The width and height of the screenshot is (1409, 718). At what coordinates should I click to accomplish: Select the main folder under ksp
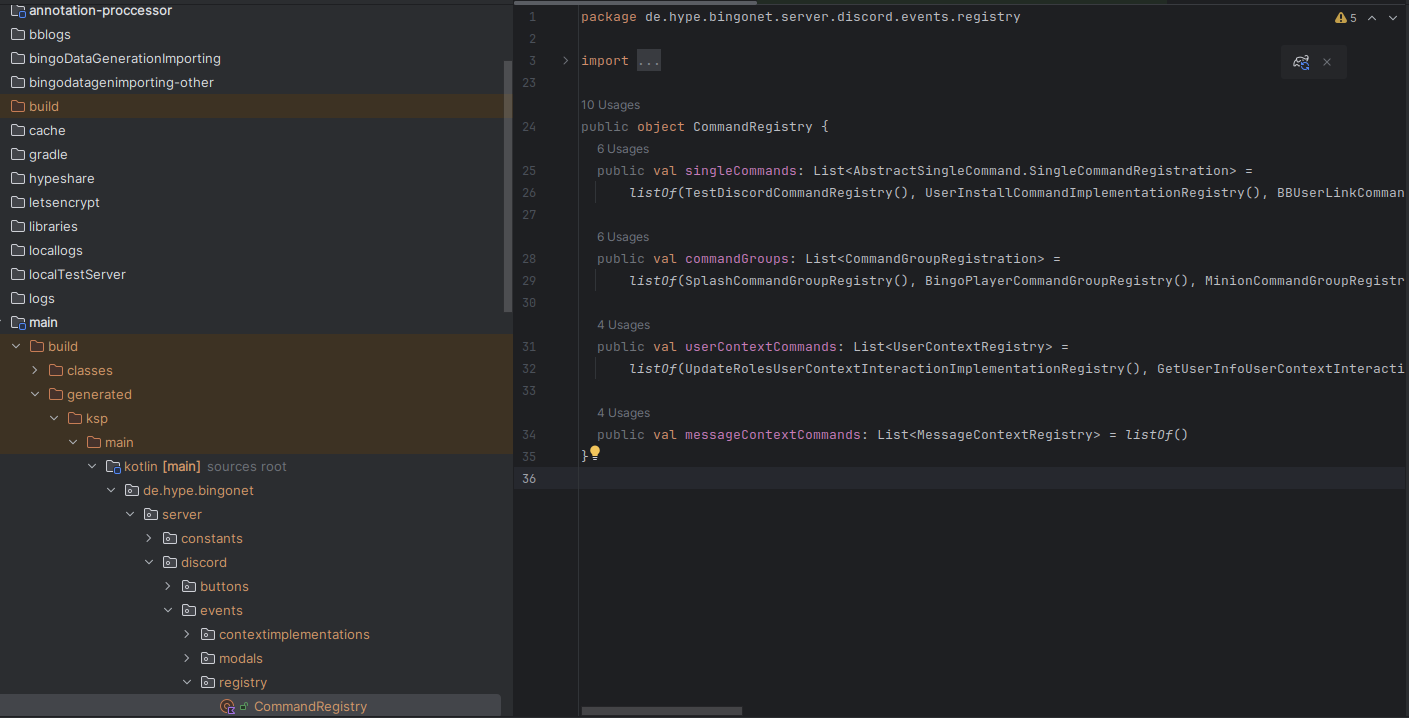tap(255, 442)
